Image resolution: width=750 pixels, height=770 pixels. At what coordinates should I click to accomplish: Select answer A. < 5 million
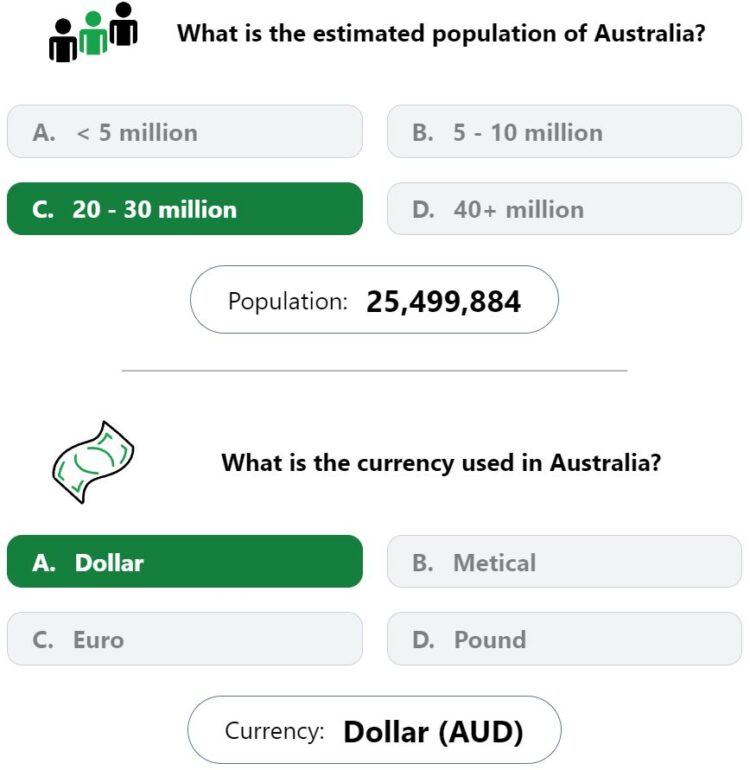coord(185,132)
